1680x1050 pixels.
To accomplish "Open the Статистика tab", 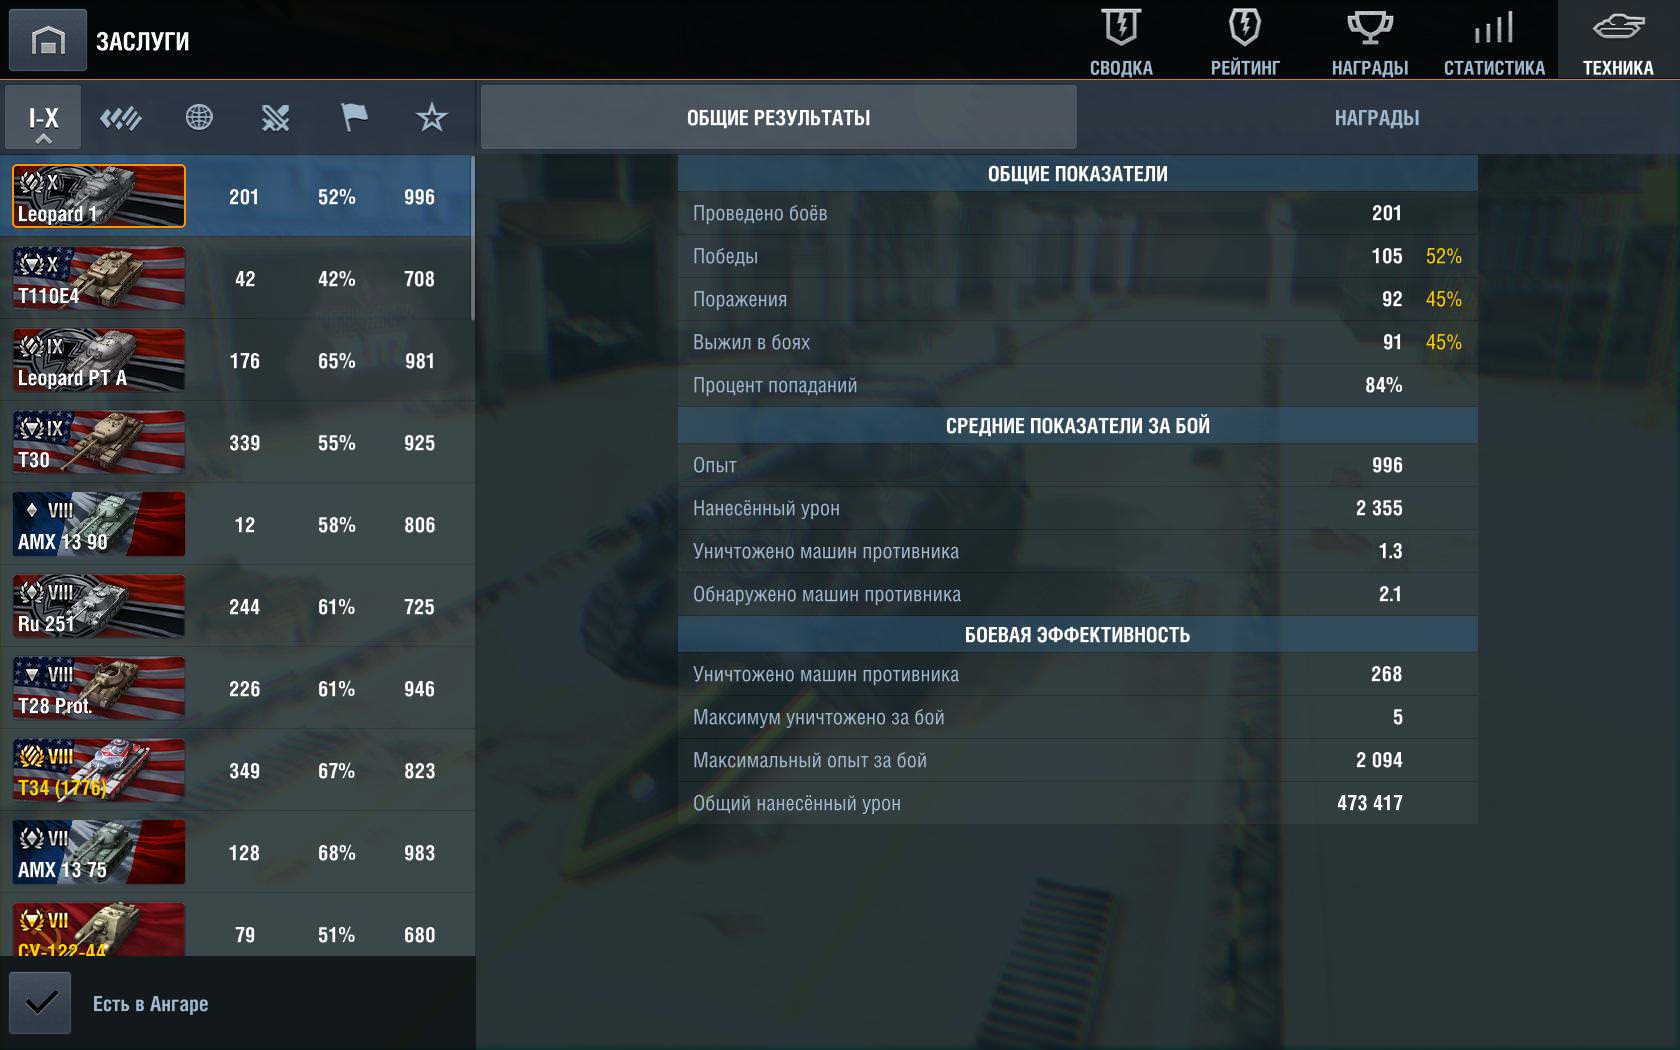I will click(x=1494, y=41).
